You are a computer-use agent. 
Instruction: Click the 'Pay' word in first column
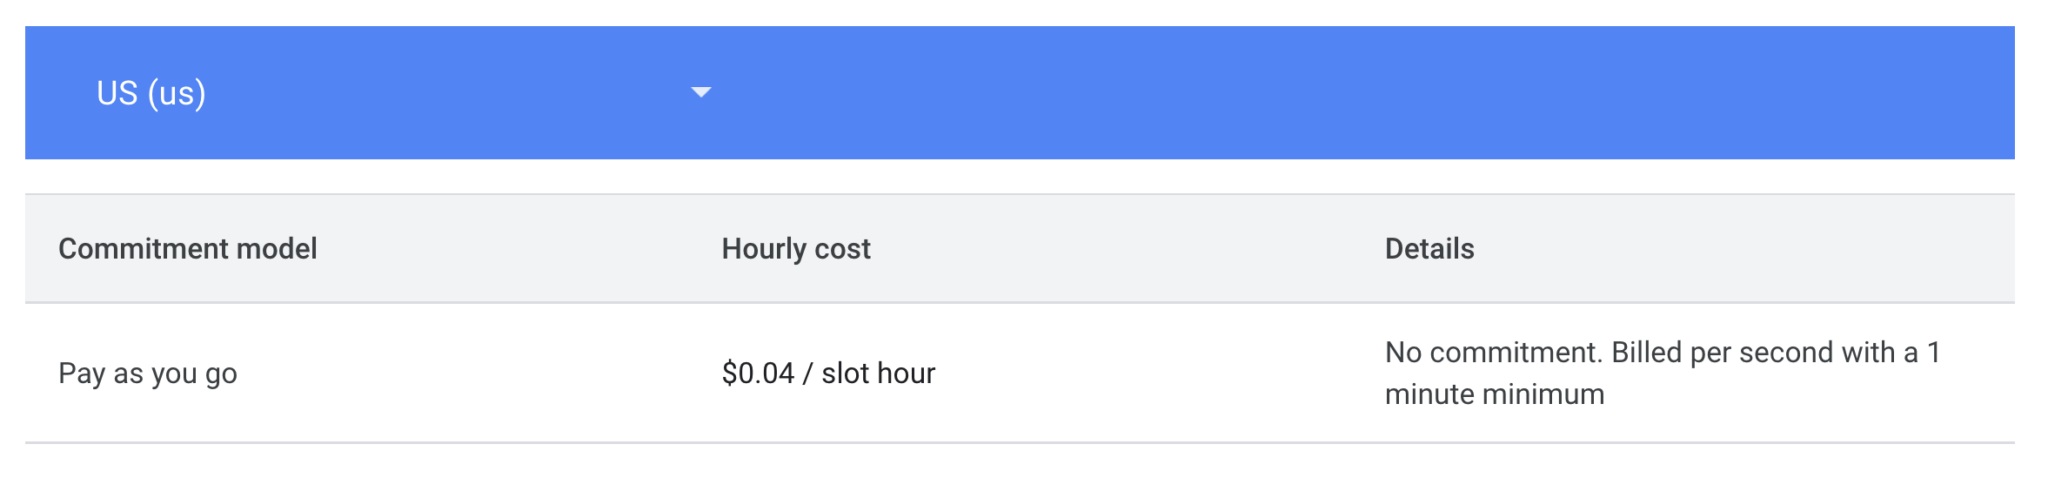81,373
